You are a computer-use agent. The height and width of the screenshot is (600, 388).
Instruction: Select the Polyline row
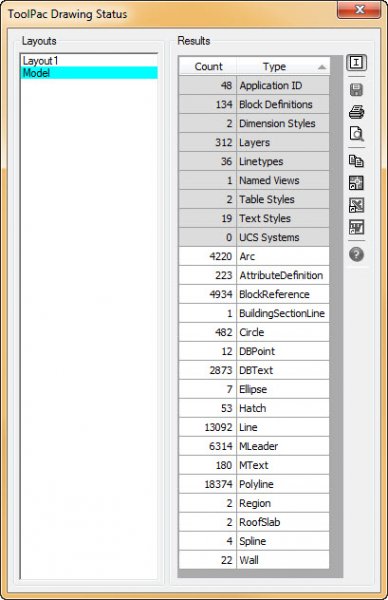(254, 484)
